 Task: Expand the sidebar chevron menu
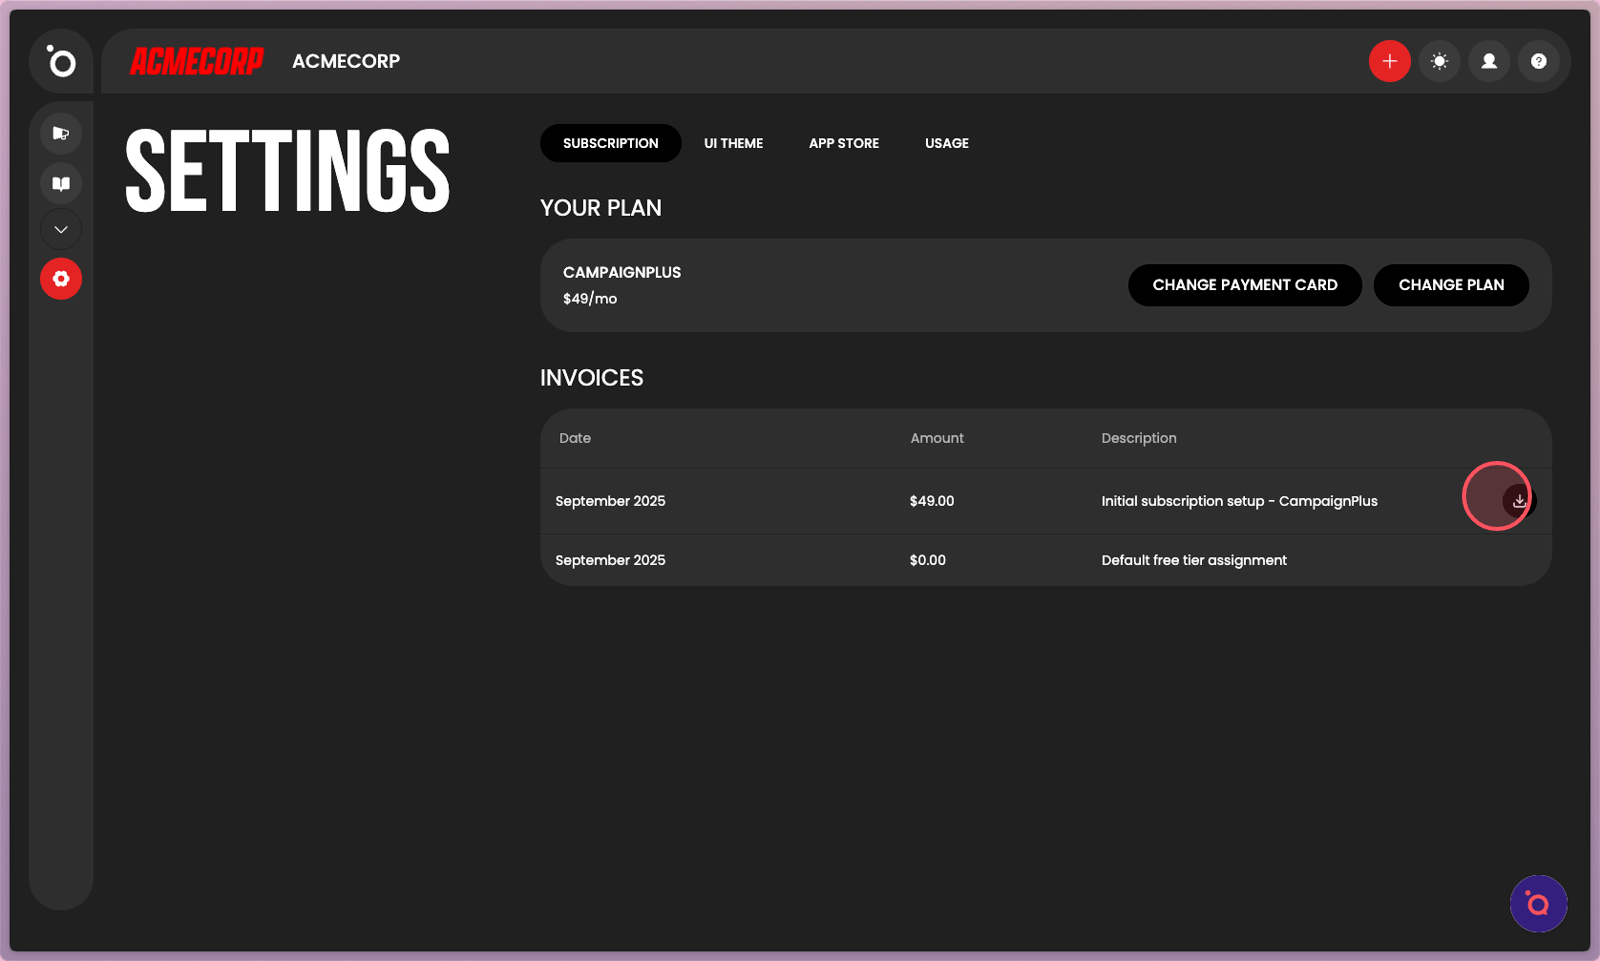(61, 230)
